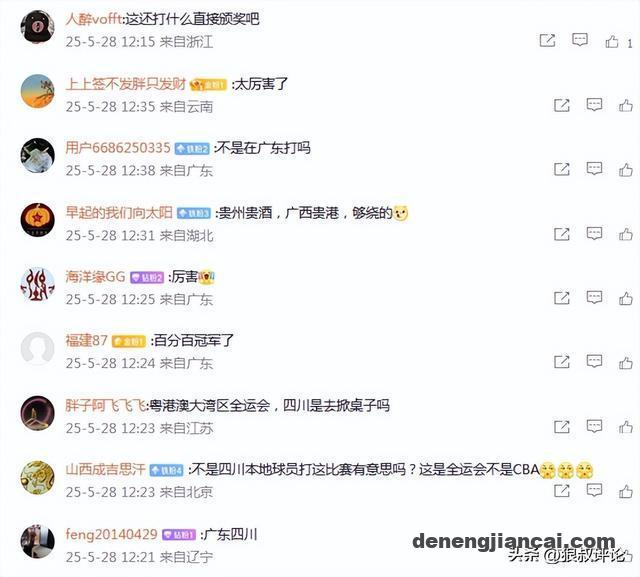Reply to 海洋缘GG's comment
The width and height of the screenshot is (640, 577).
click(594, 297)
